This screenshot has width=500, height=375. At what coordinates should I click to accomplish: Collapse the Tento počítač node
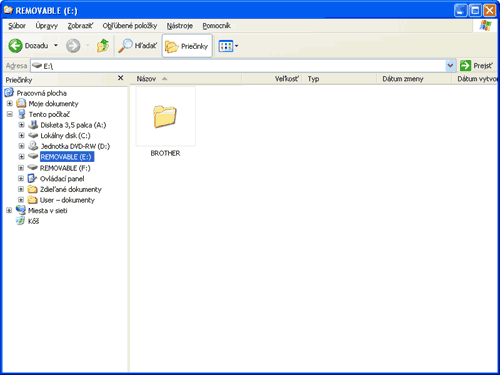(x=10, y=114)
